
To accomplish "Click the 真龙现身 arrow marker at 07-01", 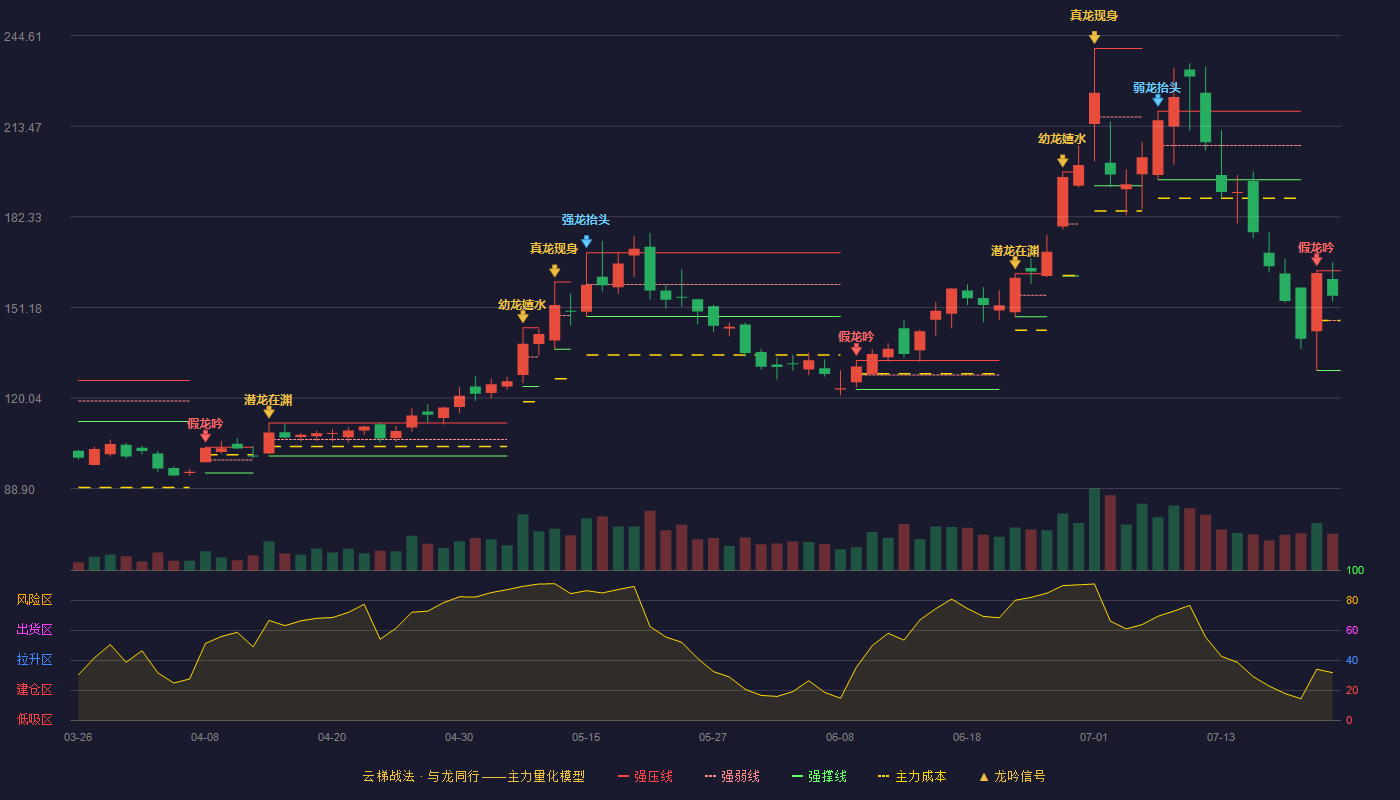I will (x=1094, y=38).
